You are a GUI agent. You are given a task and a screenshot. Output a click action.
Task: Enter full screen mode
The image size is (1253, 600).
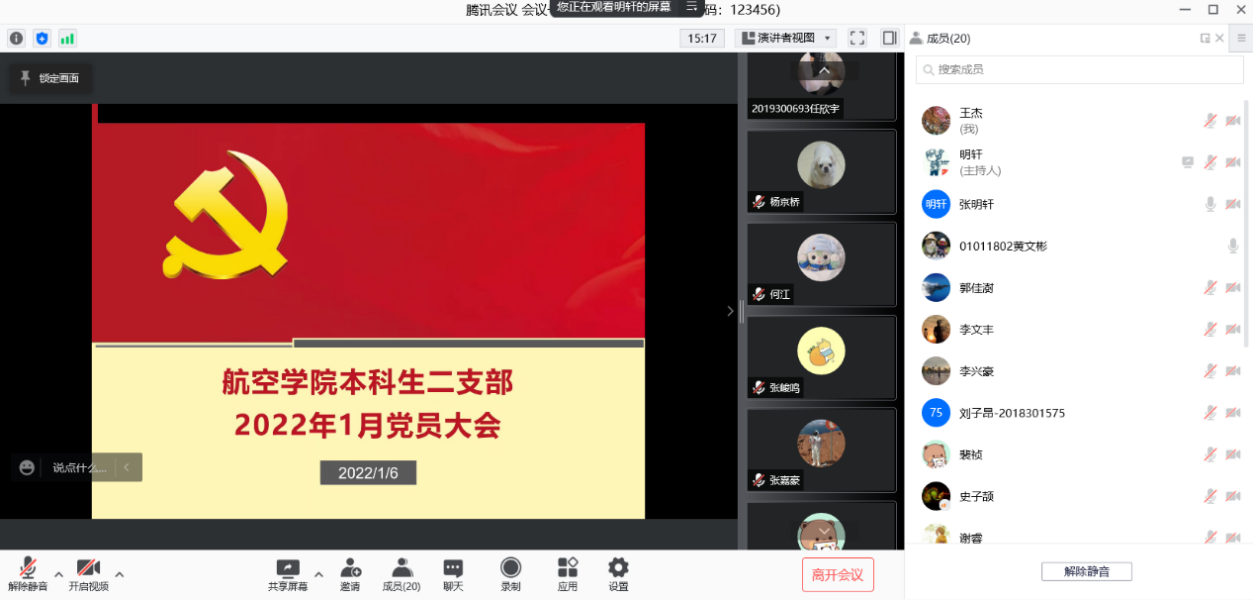(x=857, y=38)
